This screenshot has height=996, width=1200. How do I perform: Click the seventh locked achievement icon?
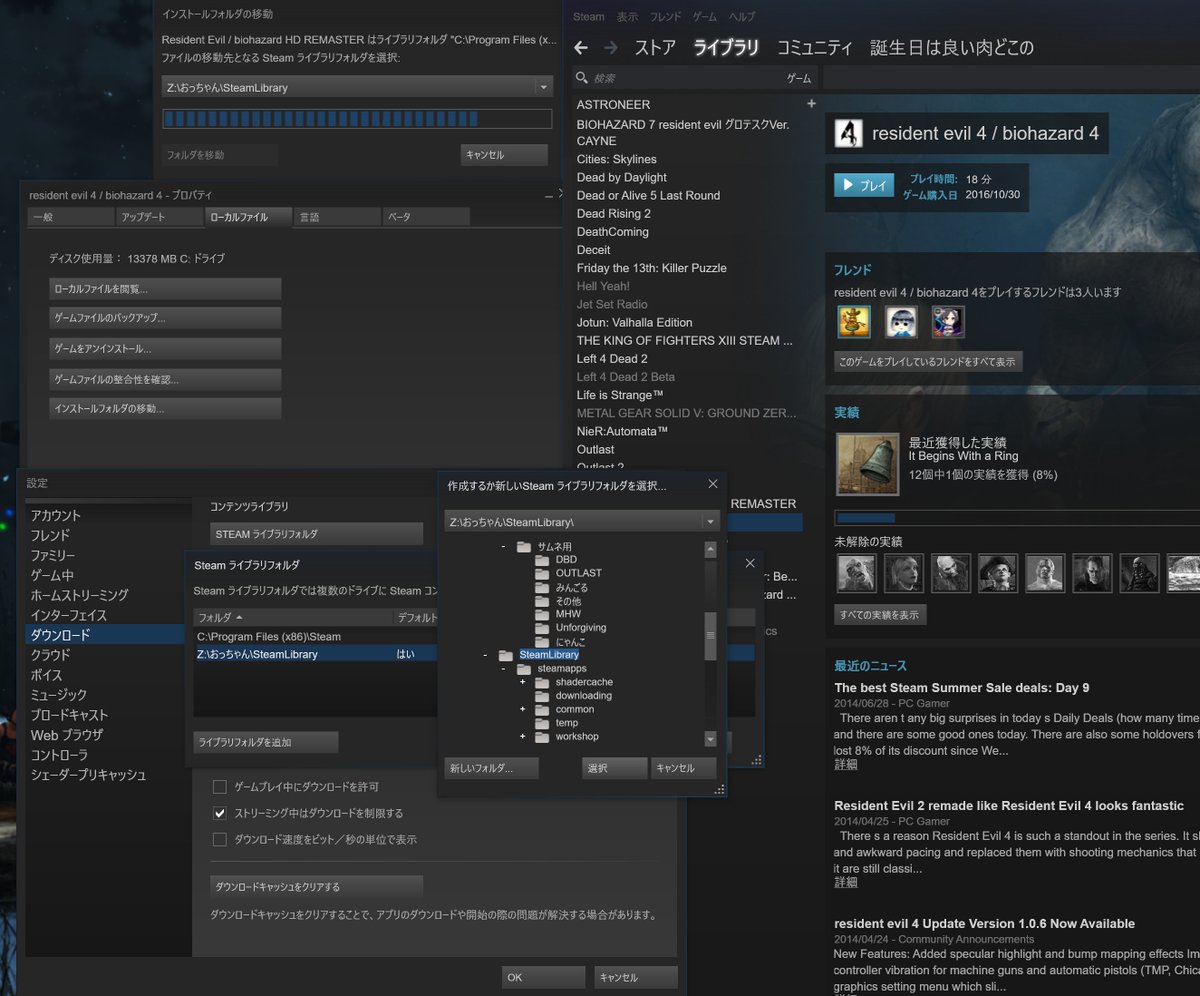tap(1139, 573)
